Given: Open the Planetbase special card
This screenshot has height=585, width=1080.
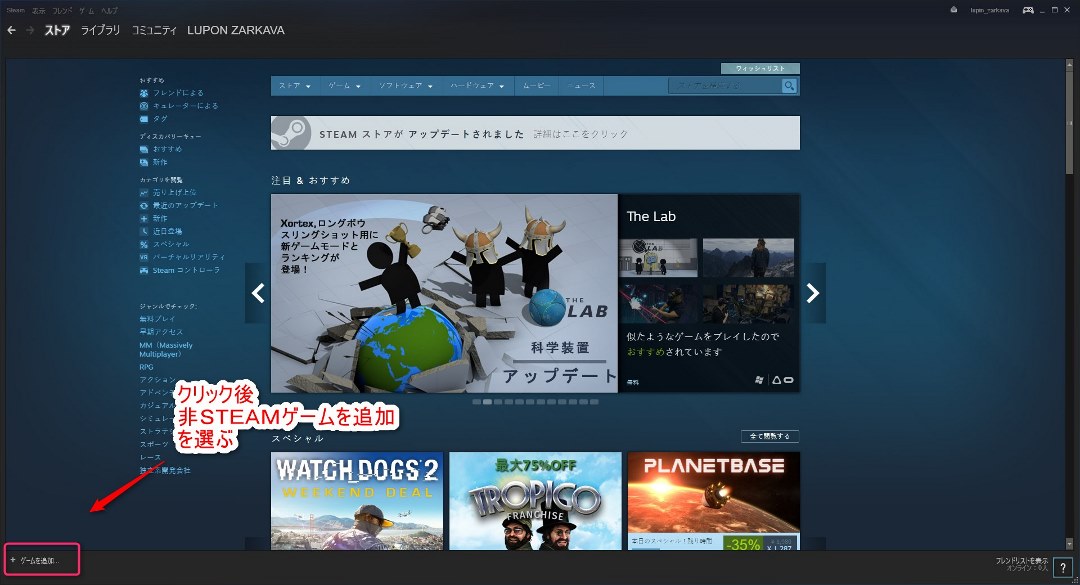Looking at the screenshot, I should click(x=714, y=501).
